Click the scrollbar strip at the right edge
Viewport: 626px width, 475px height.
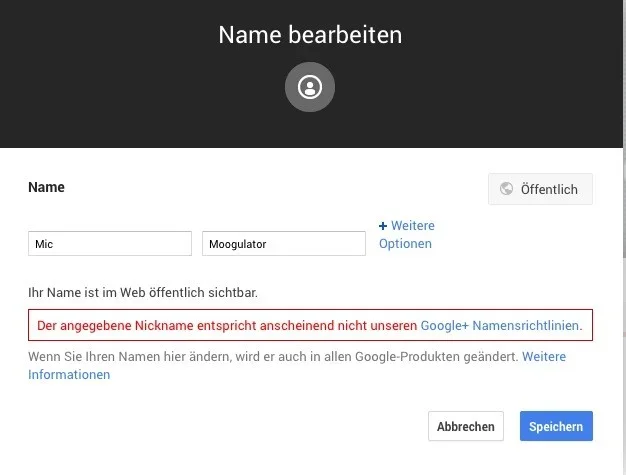click(621, 300)
